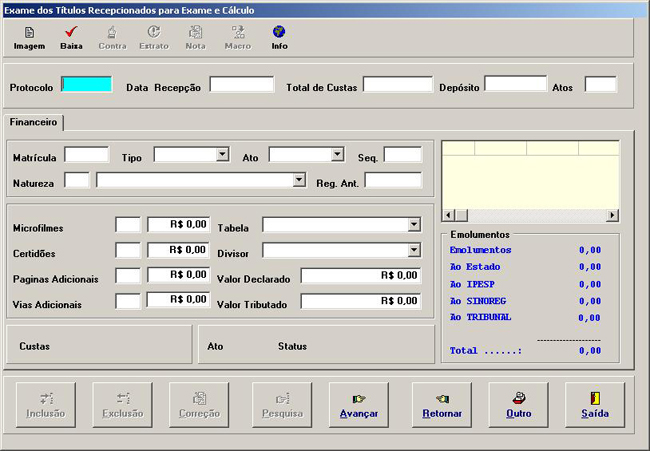650x451 pixels.
Task: Click the Microfilmes R$ value field
Action: pos(179,225)
